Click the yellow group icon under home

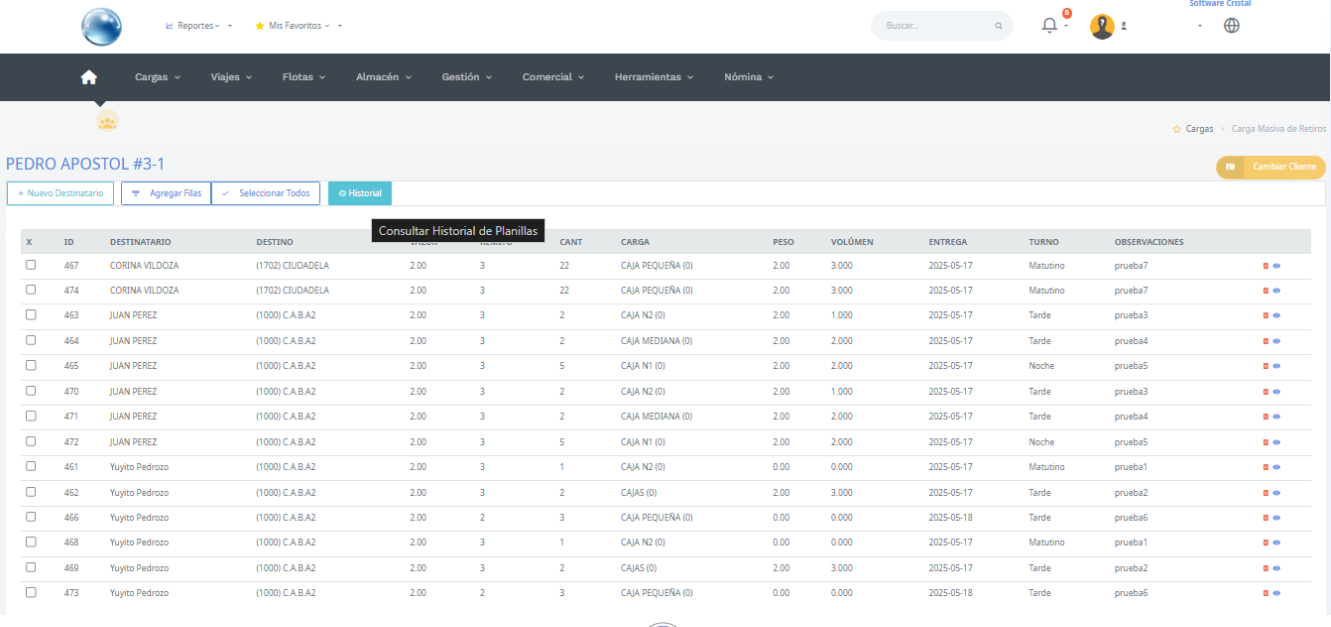point(107,122)
